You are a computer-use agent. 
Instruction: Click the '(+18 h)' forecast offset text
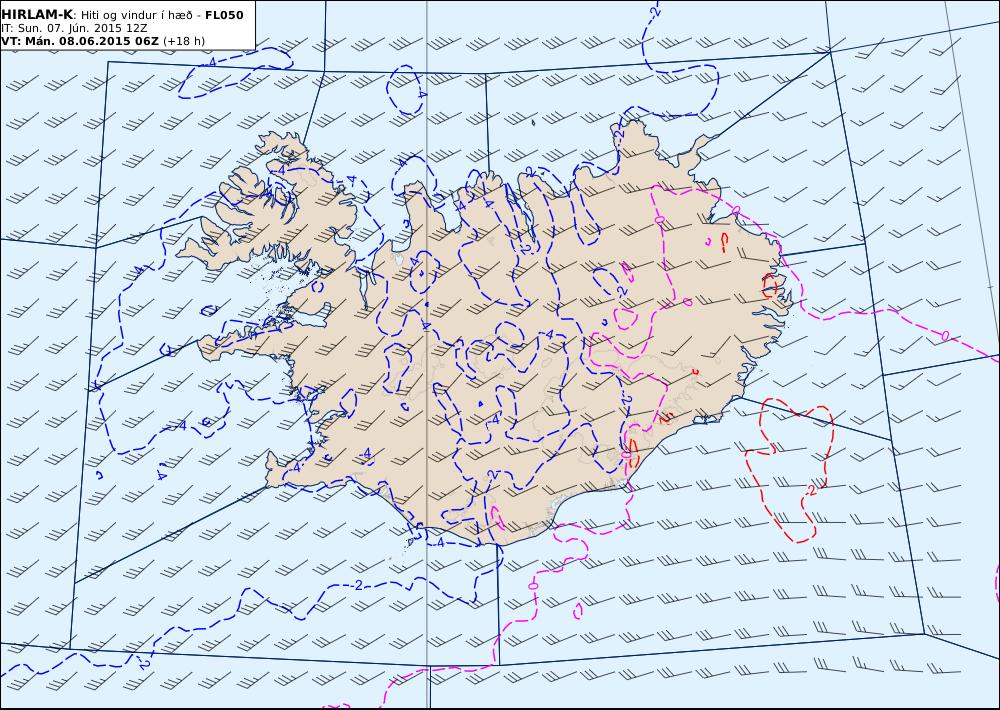point(184,41)
